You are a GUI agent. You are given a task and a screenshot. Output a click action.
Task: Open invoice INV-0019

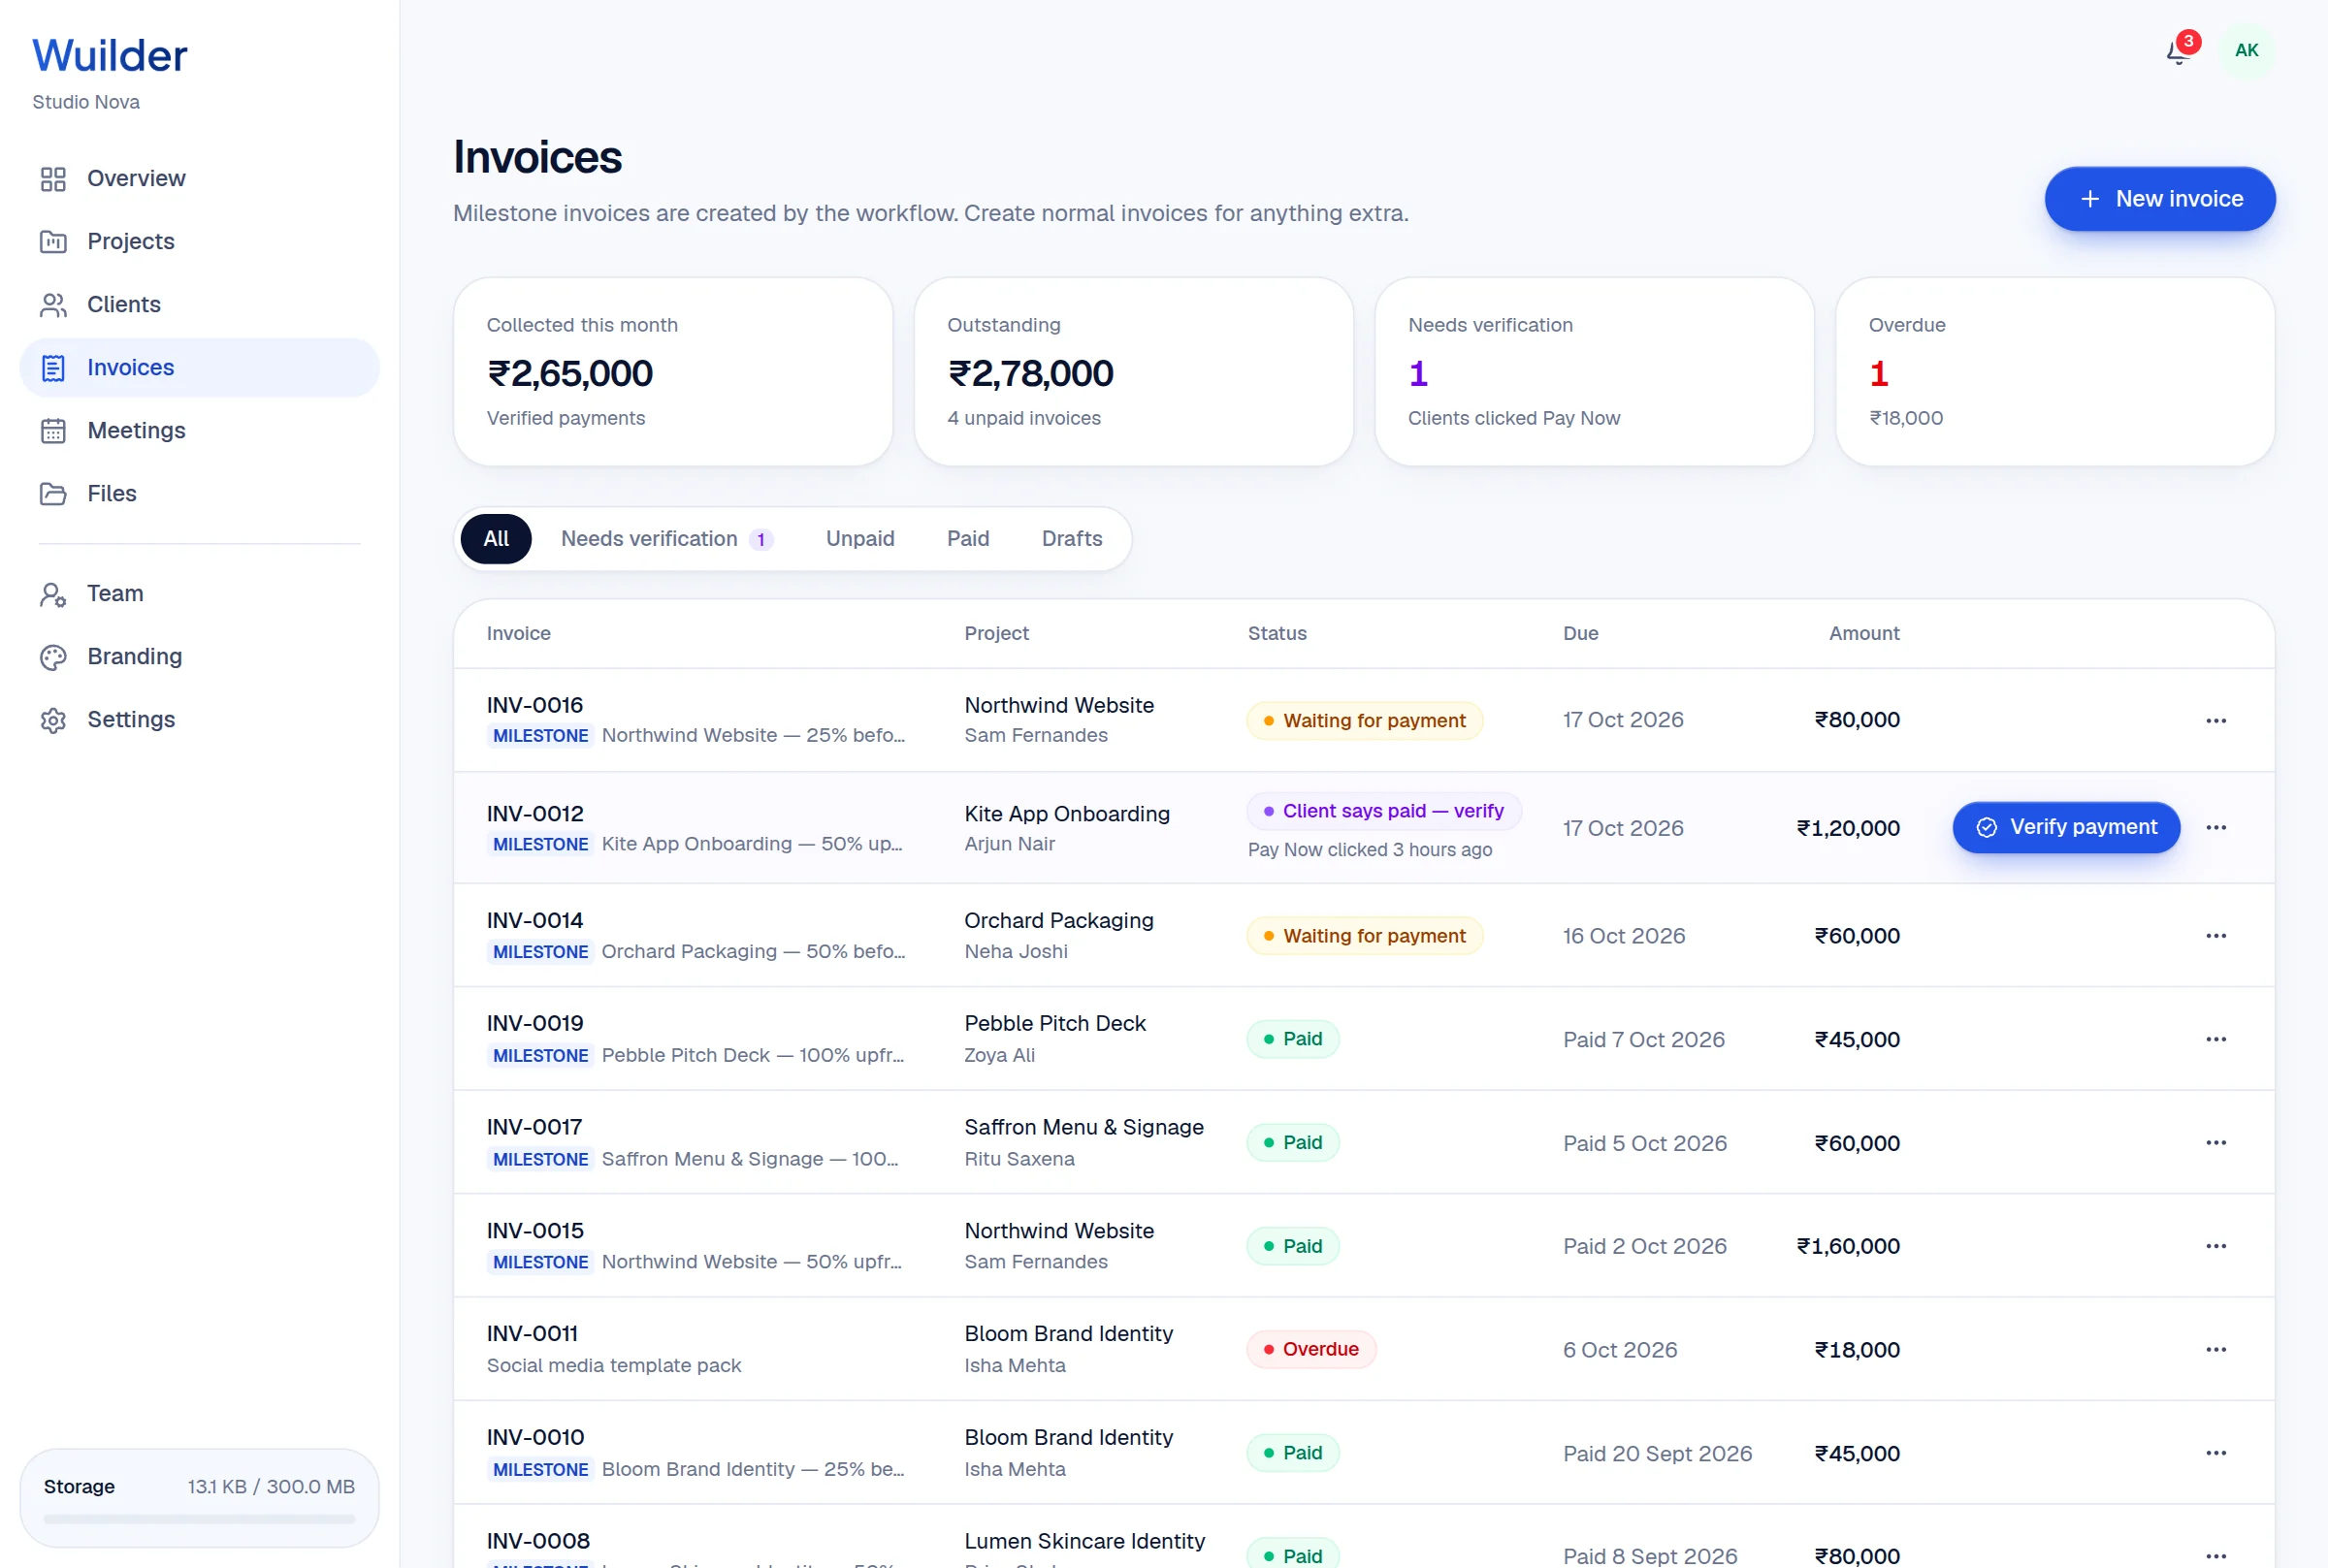click(535, 1024)
